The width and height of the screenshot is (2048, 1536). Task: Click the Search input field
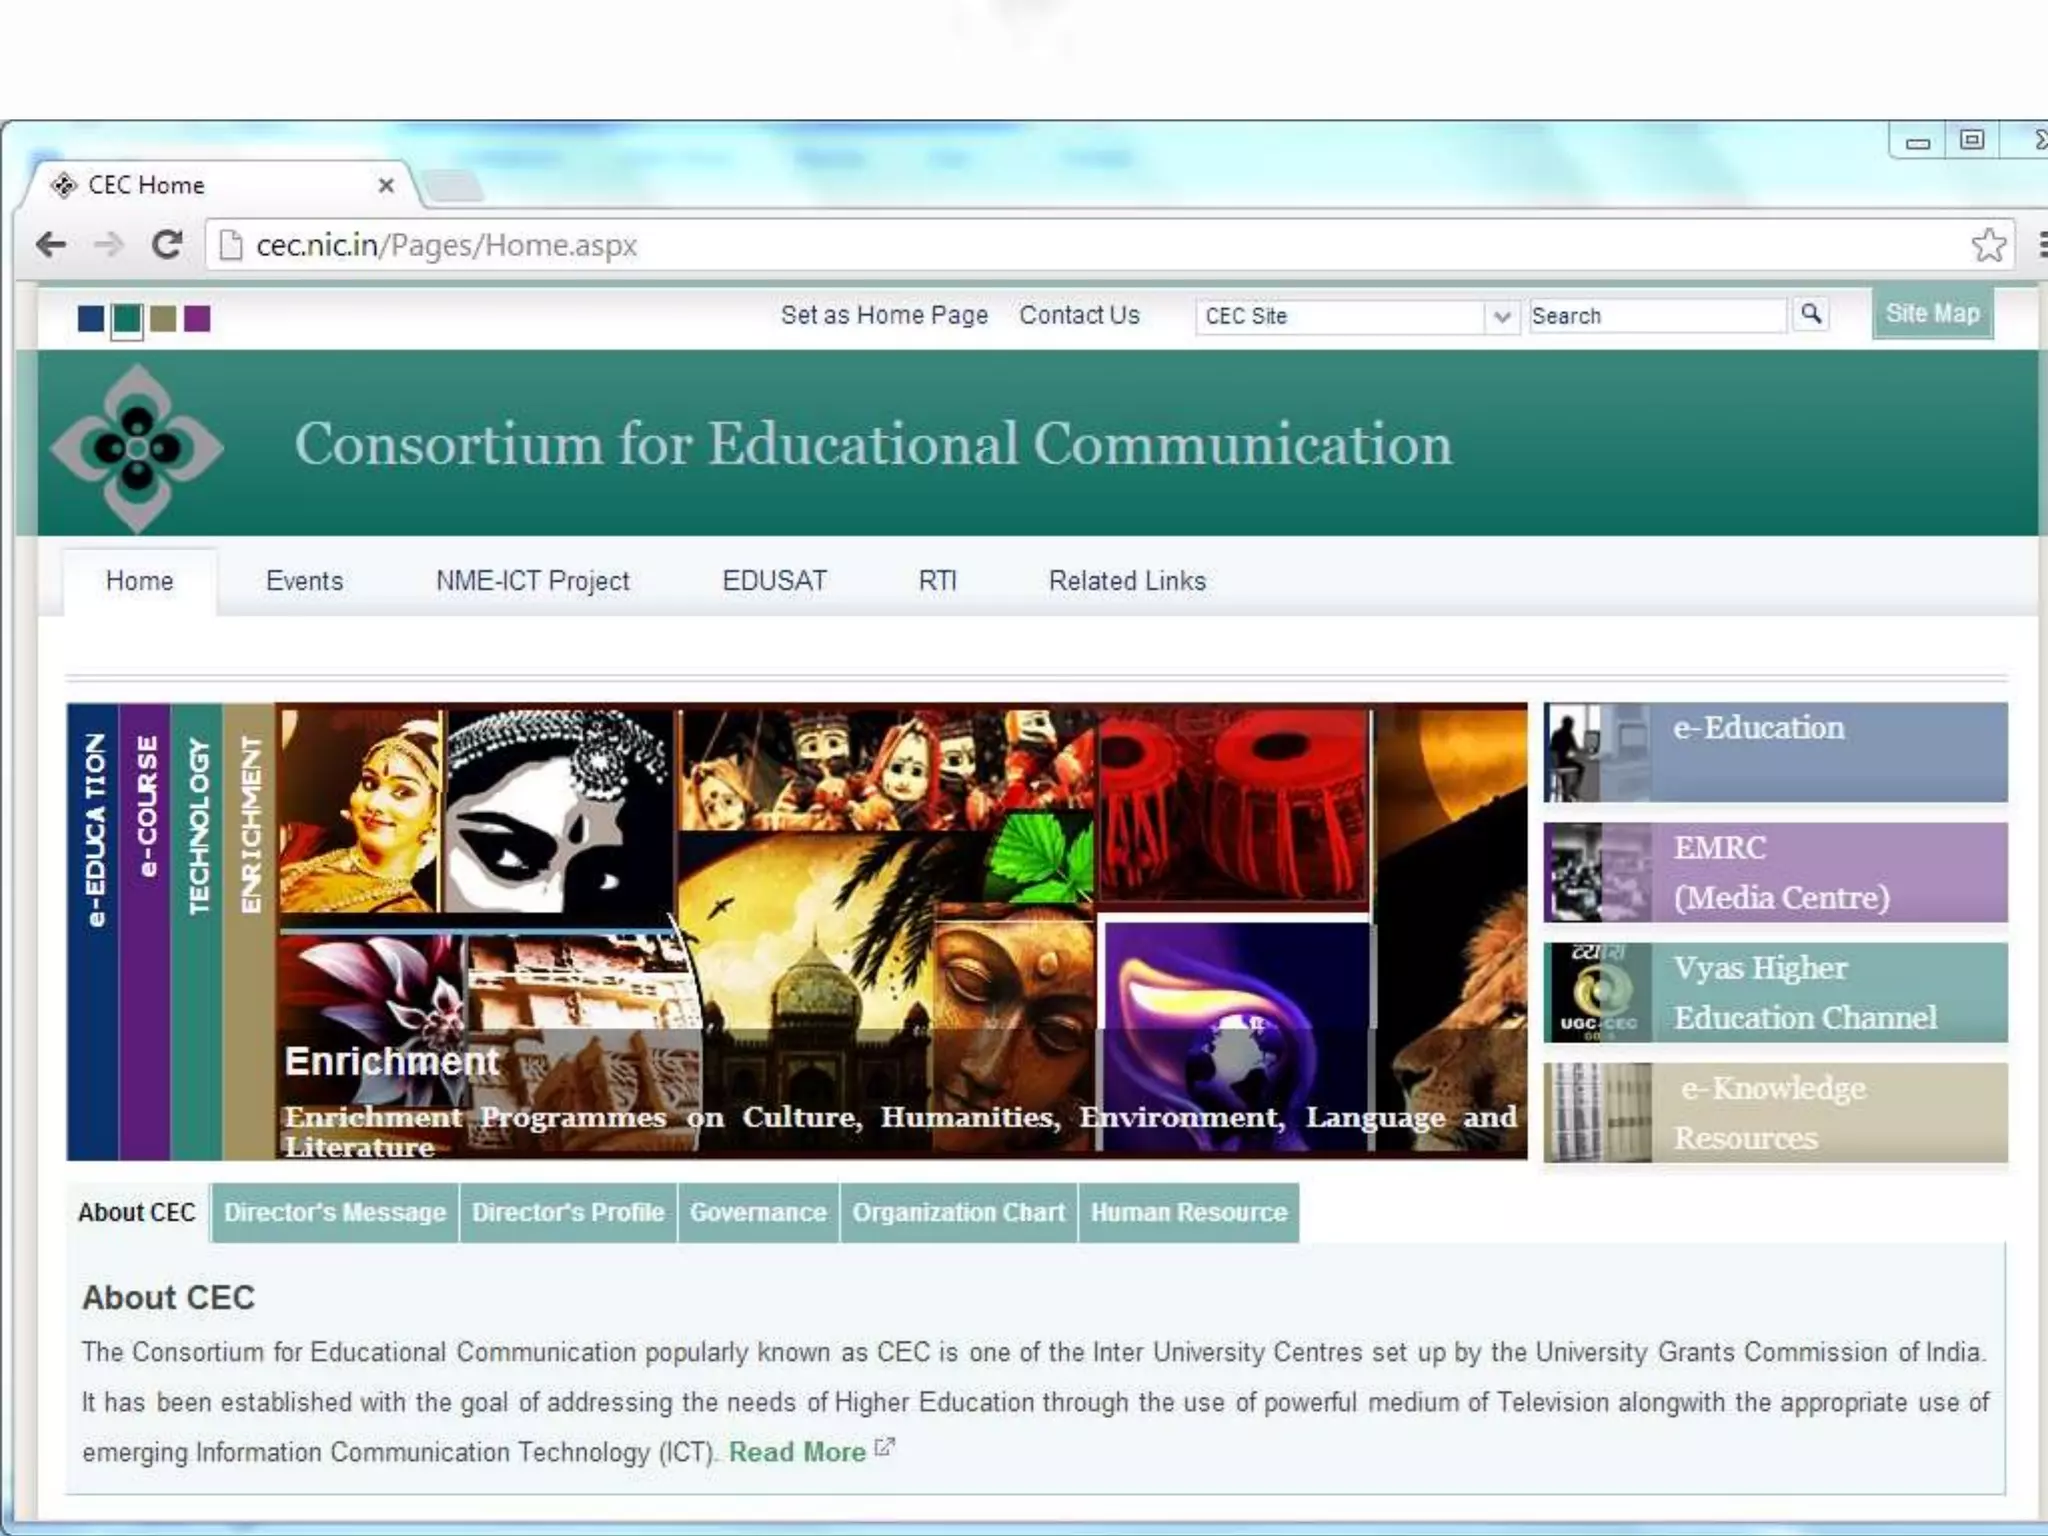[x=1656, y=317]
